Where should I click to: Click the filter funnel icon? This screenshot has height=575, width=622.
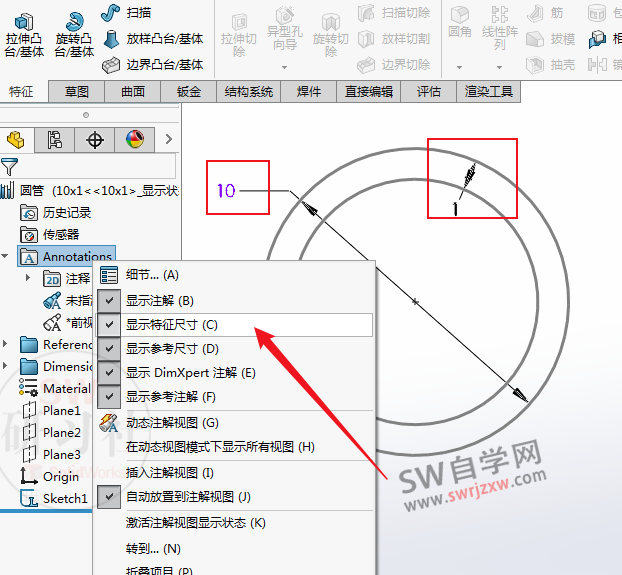pos(9,167)
